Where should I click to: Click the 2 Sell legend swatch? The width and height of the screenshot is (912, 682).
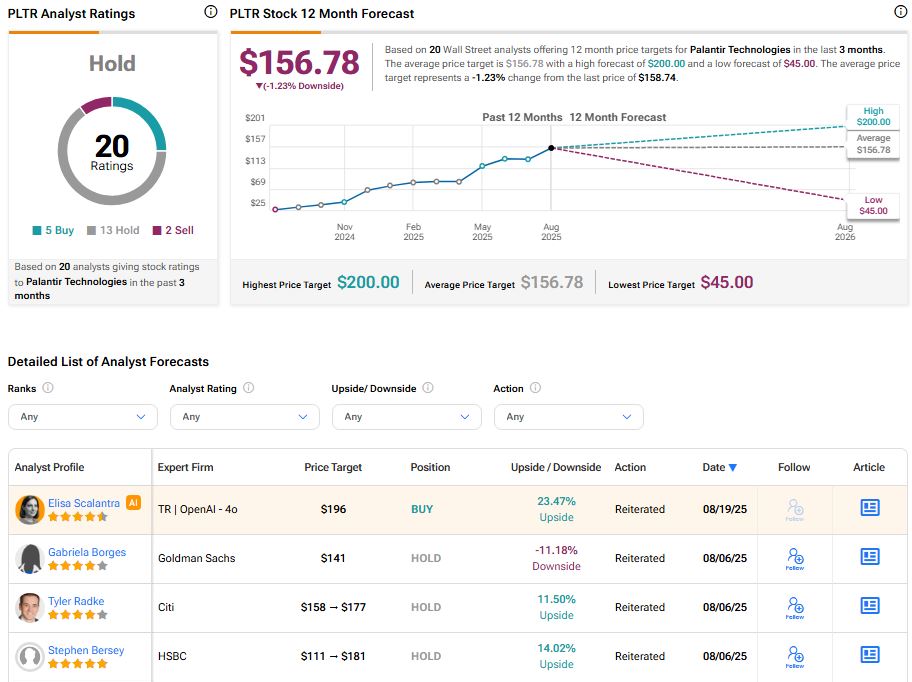click(x=156, y=230)
